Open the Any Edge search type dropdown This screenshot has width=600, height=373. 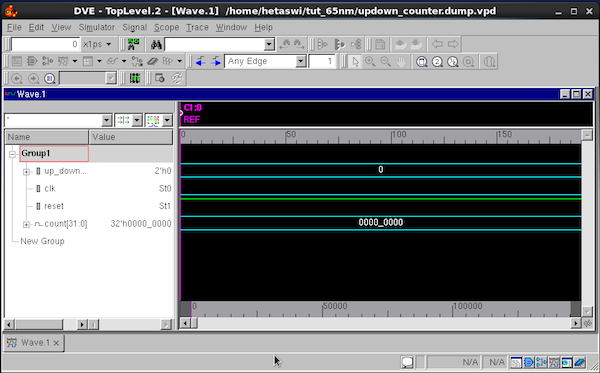[301, 61]
